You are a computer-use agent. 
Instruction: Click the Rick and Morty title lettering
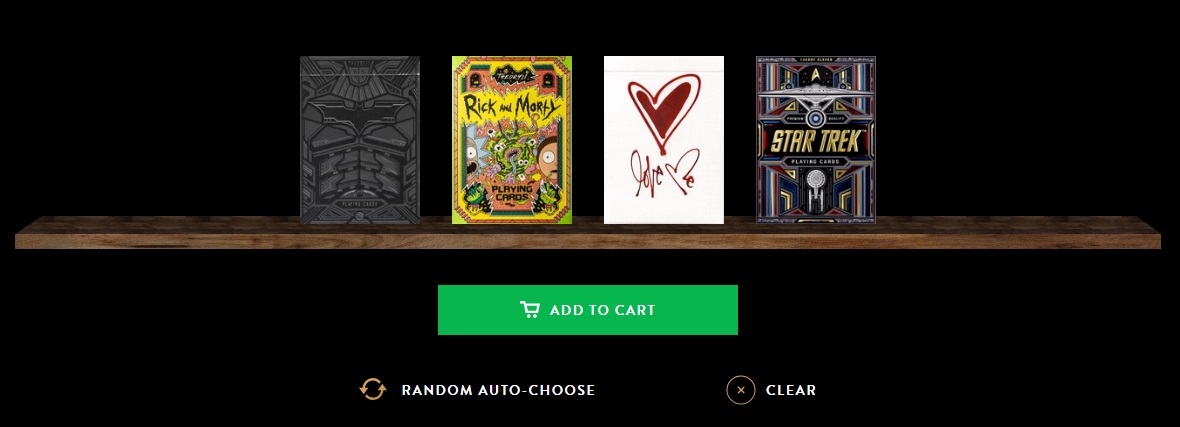click(512, 107)
